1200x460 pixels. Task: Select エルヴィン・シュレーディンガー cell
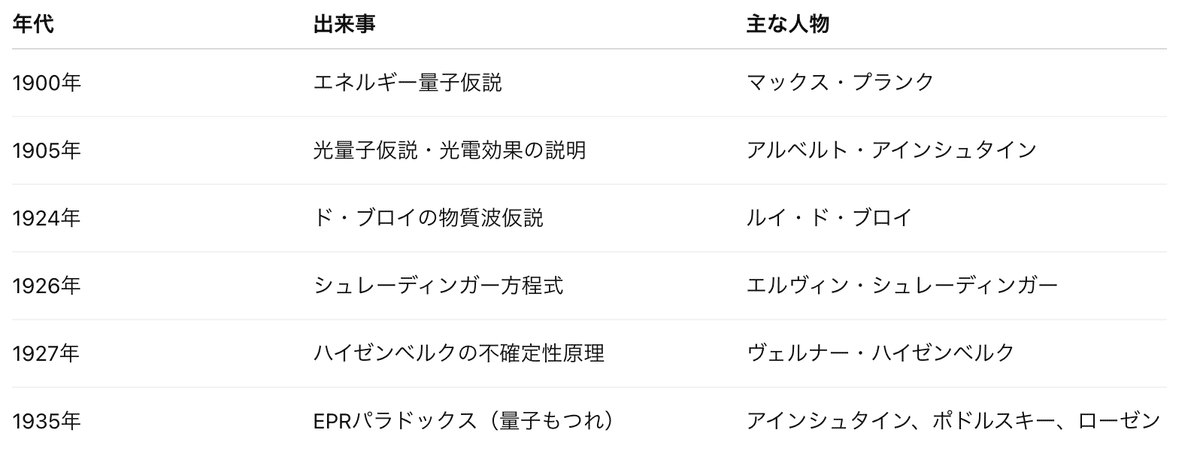[902, 286]
